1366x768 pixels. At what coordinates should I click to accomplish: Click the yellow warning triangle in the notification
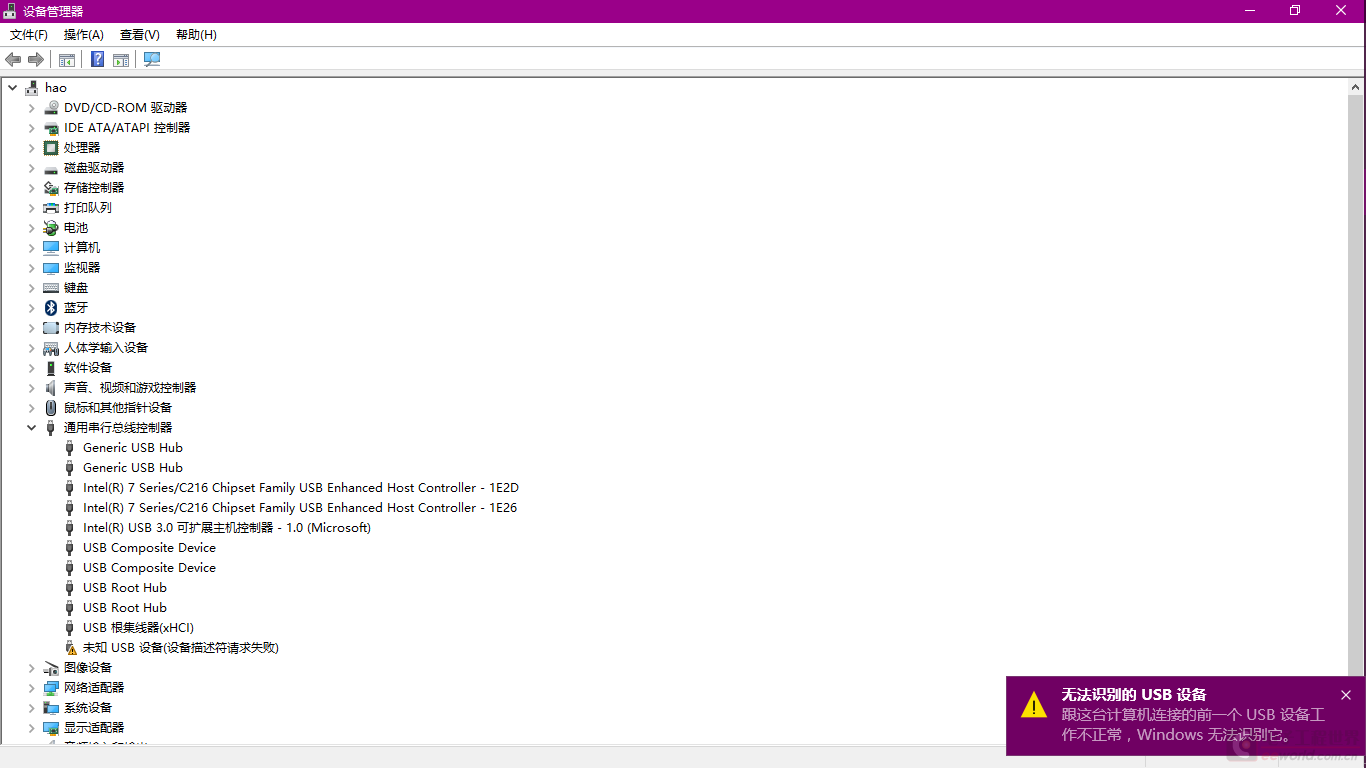coord(1034,705)
